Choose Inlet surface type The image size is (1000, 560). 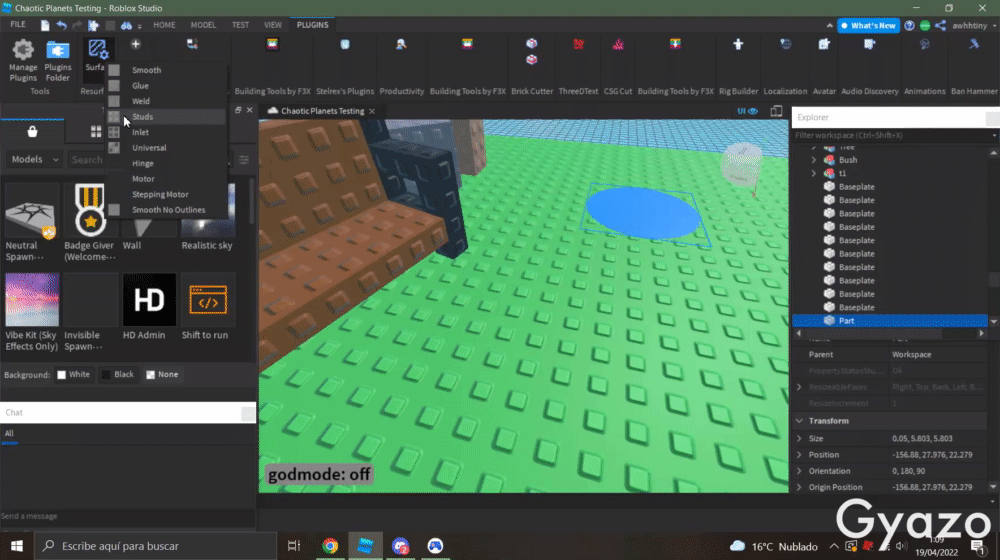pyautogui.click(x=166, y=132)
